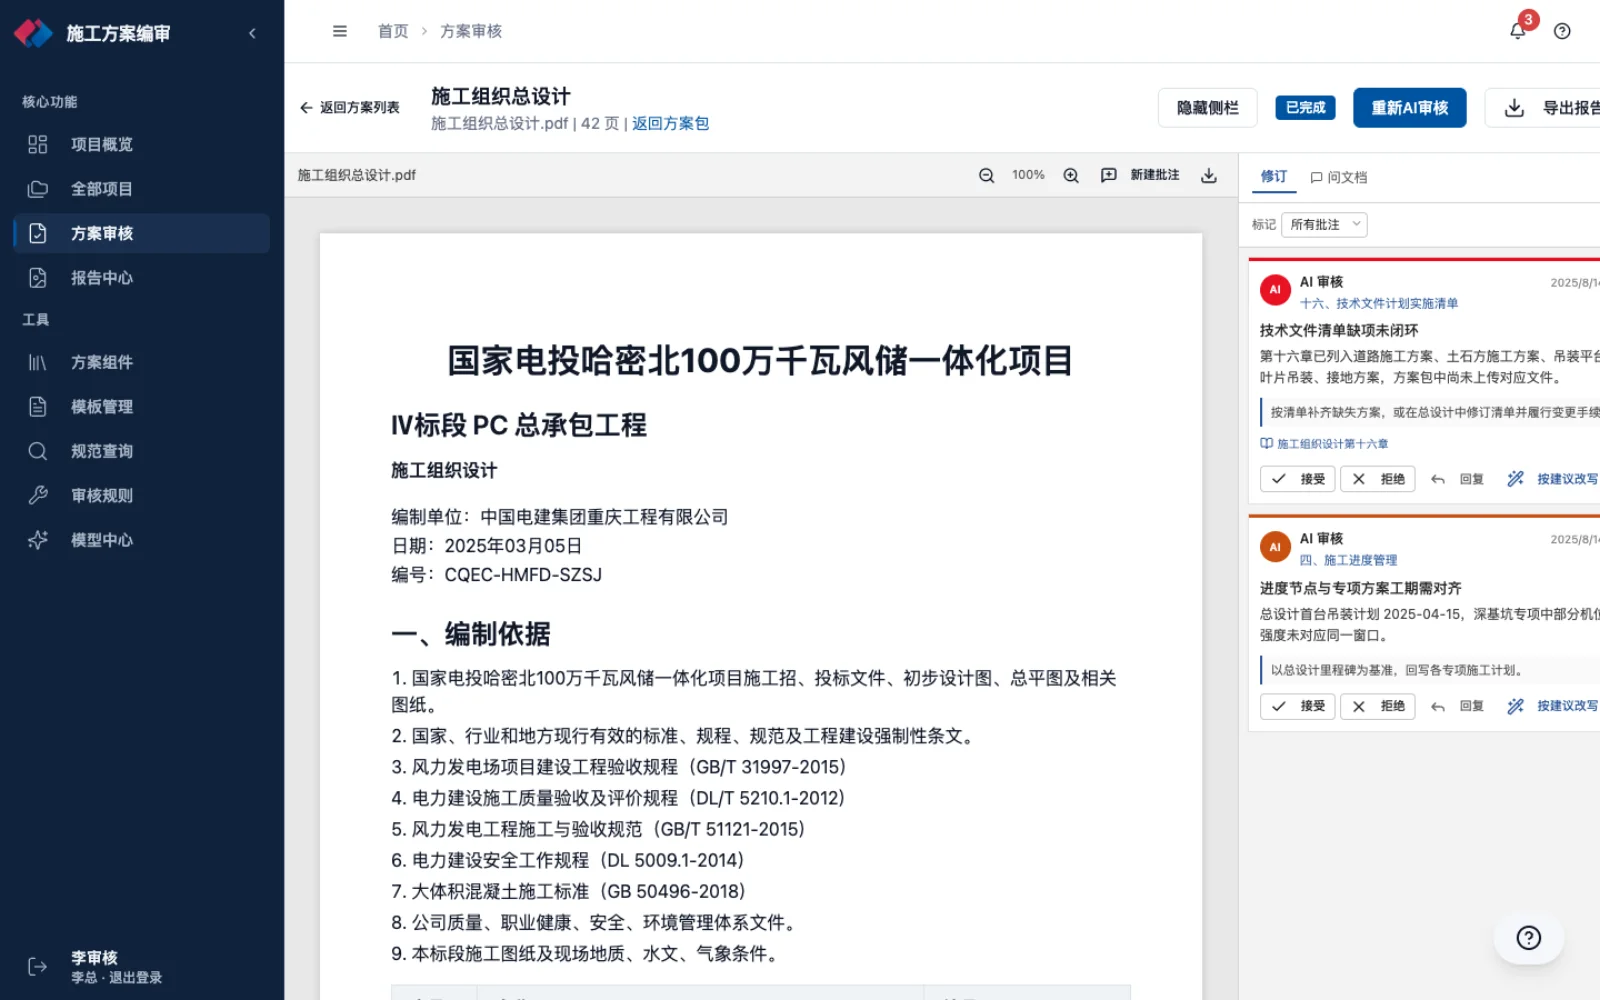Click the 模板管理 sidebar icon
Screen dimensions: 1600x1000
coord(38,407)
